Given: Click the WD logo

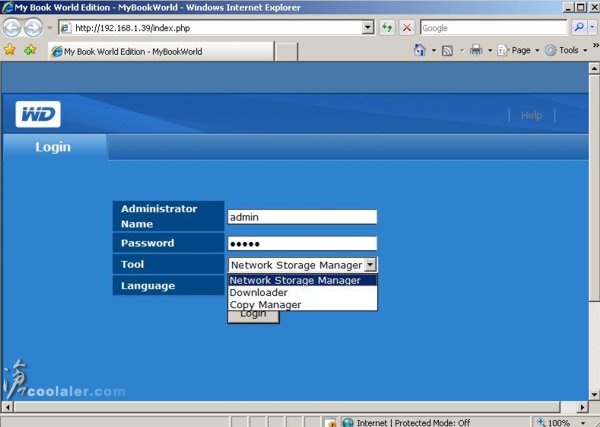Looking at the screenshot, I should click(38, 114).
